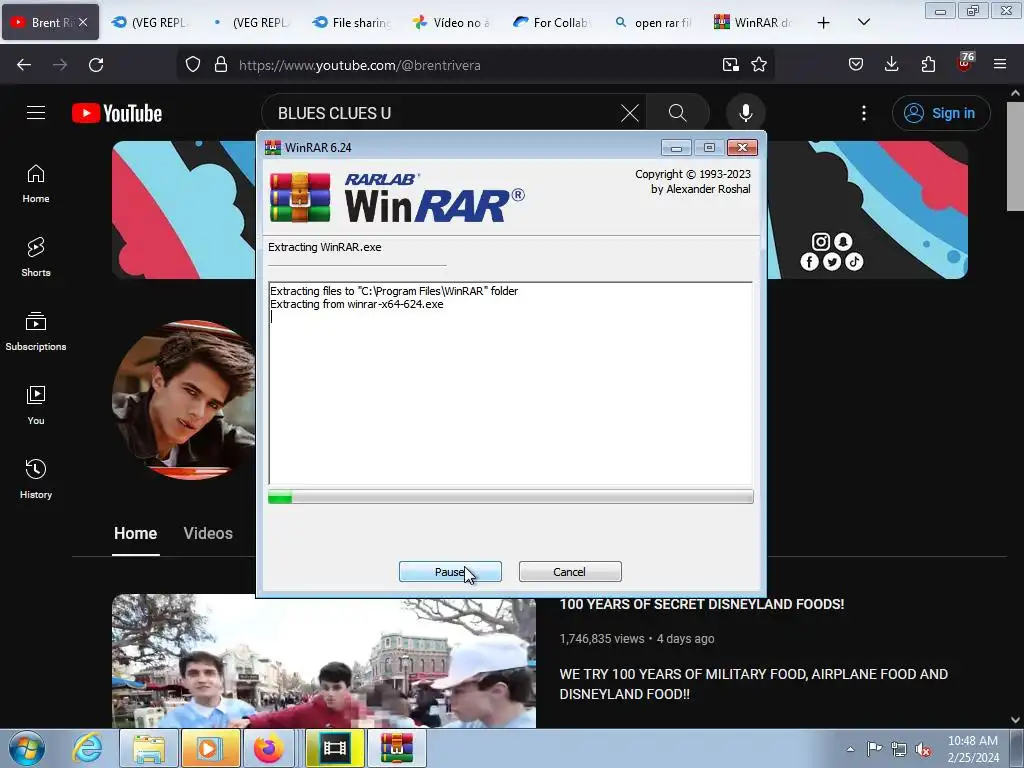Image resolution: width=1024 pixels, height=768 pixels.
Task: Open Pocket save icon
Action: 856,65
